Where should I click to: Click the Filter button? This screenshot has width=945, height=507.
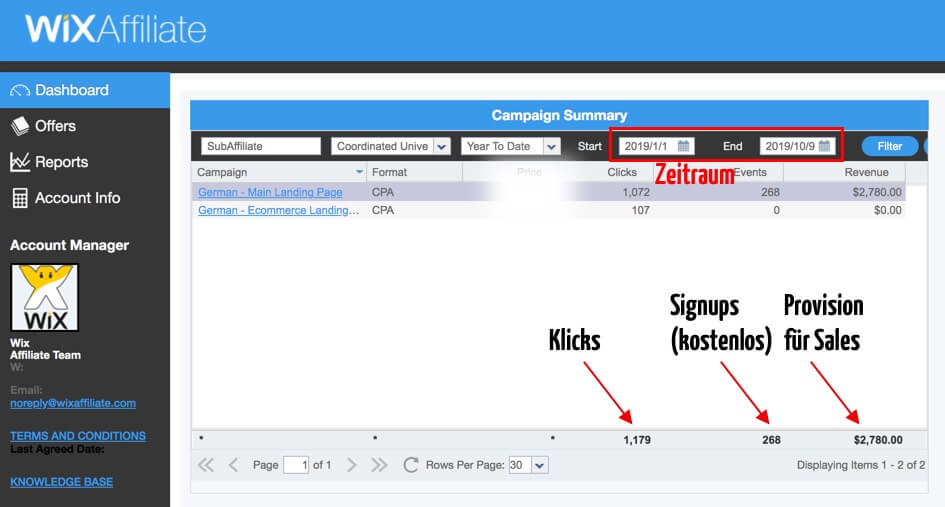click(890, 146)
